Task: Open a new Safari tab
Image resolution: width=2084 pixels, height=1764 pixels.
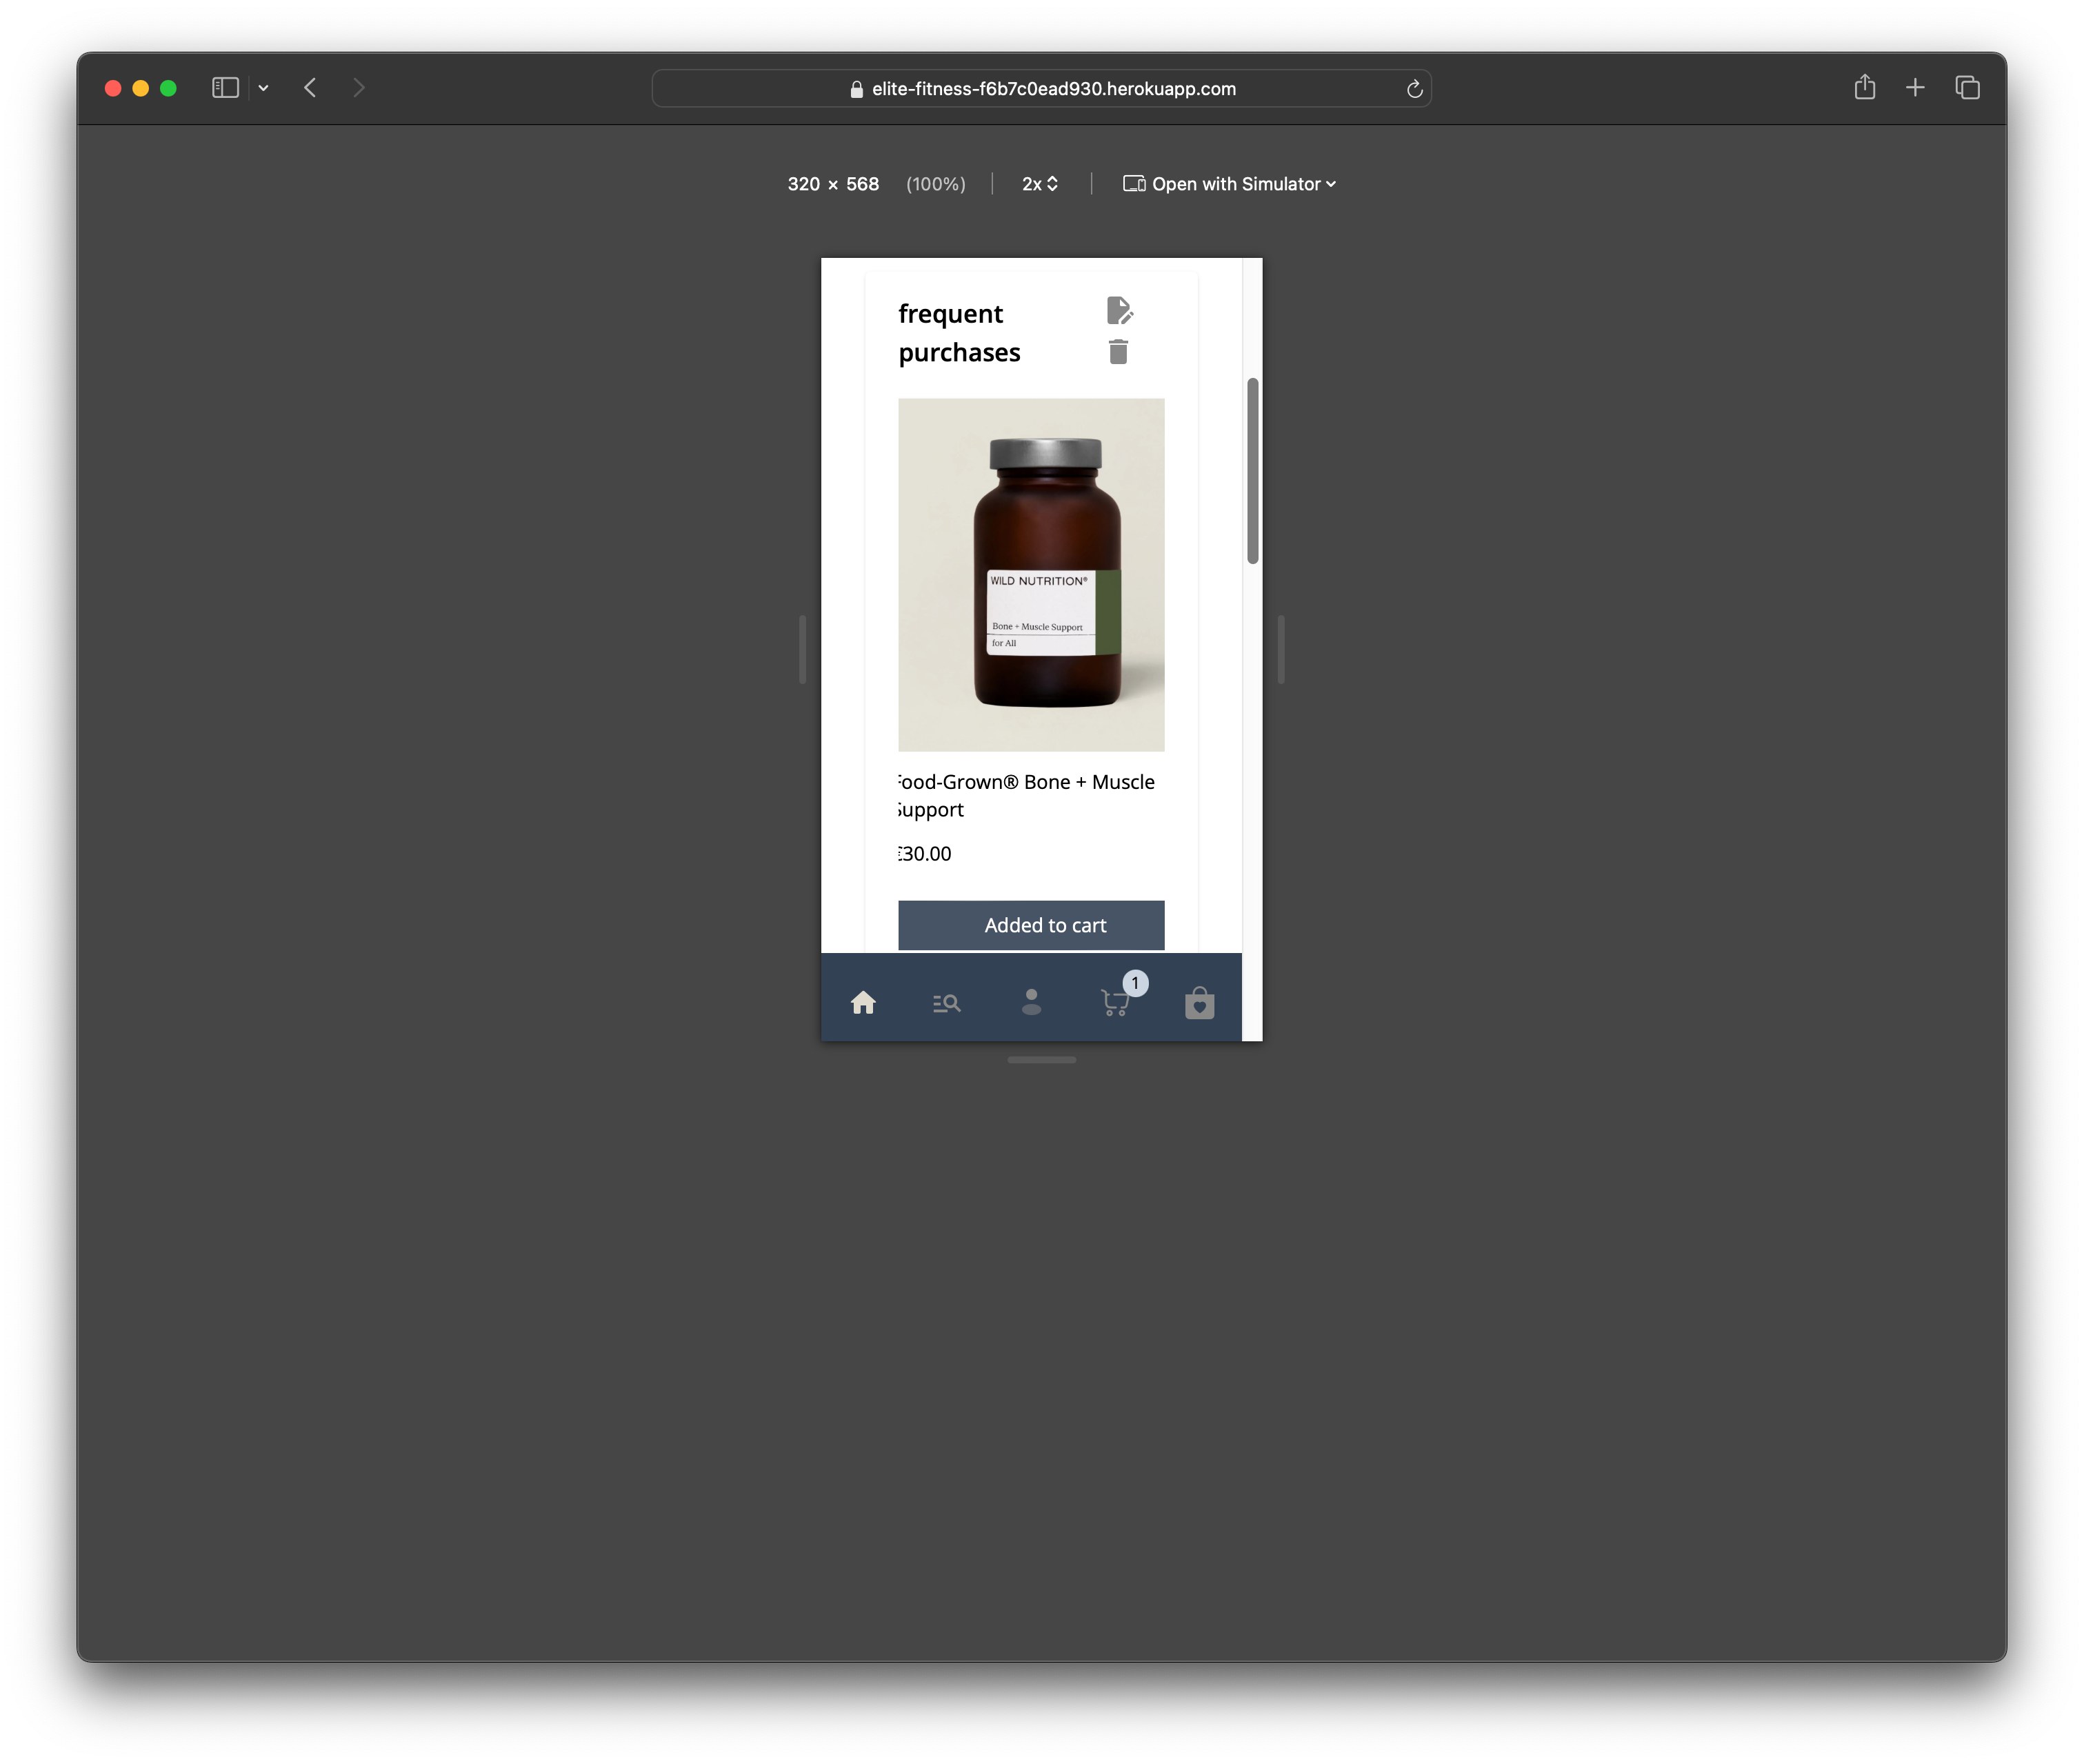Action: (x=1914, y=88)
